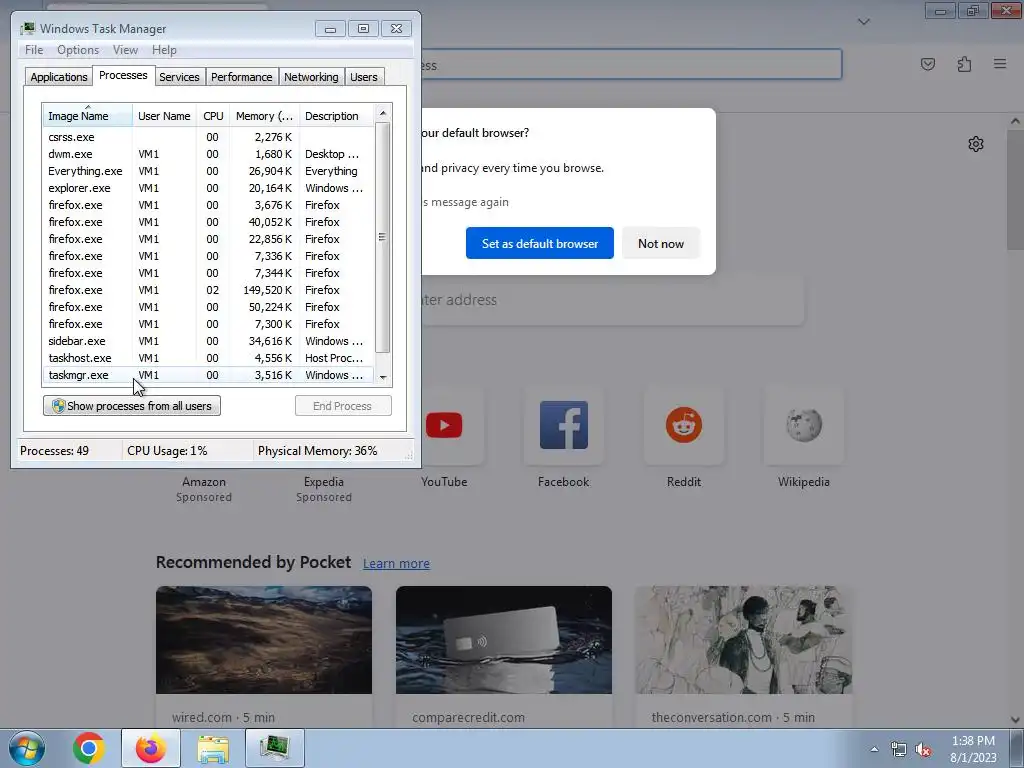
Task: Open the View menu in Task Manager
Action: coord(125,50)
